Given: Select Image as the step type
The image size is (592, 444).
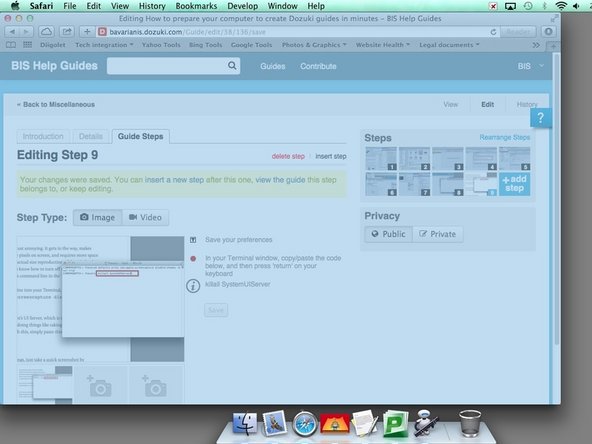Looking at the screenshot, I should [x=98, y=217].
